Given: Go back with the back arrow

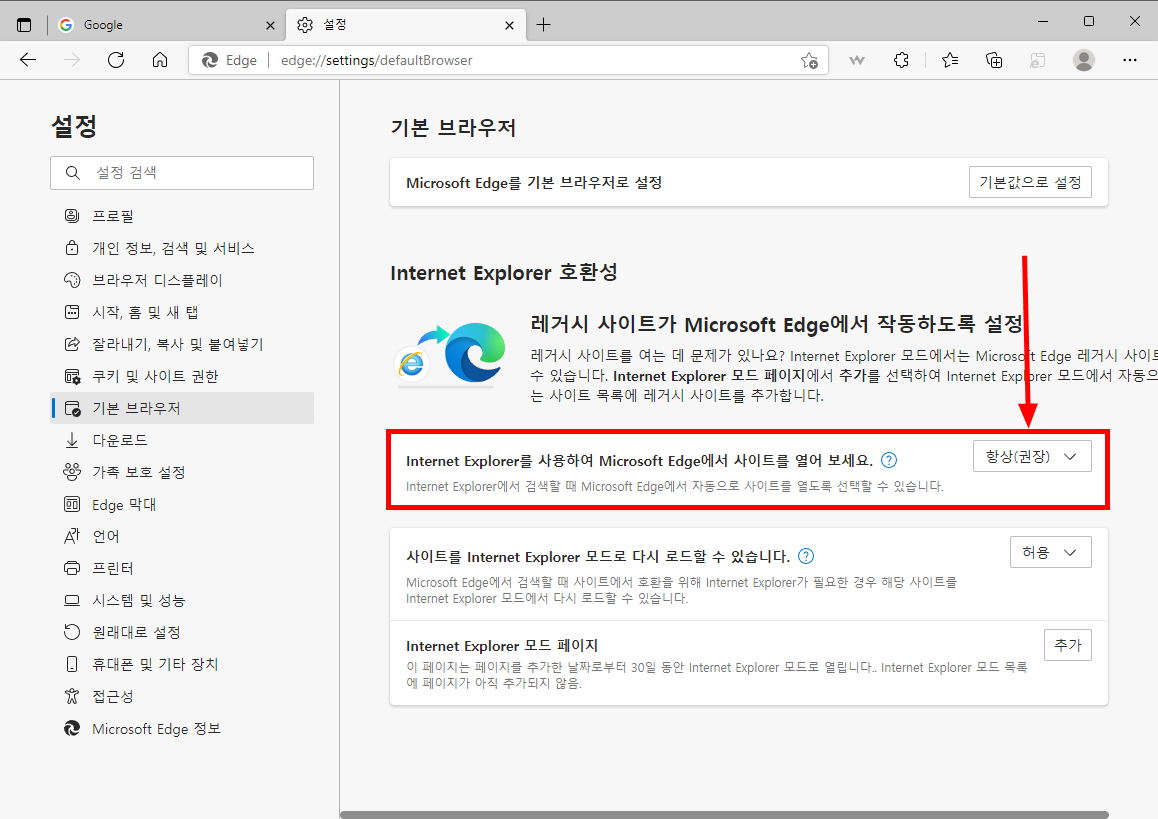Looking at the screenshot, I should (x=28, y=60).
